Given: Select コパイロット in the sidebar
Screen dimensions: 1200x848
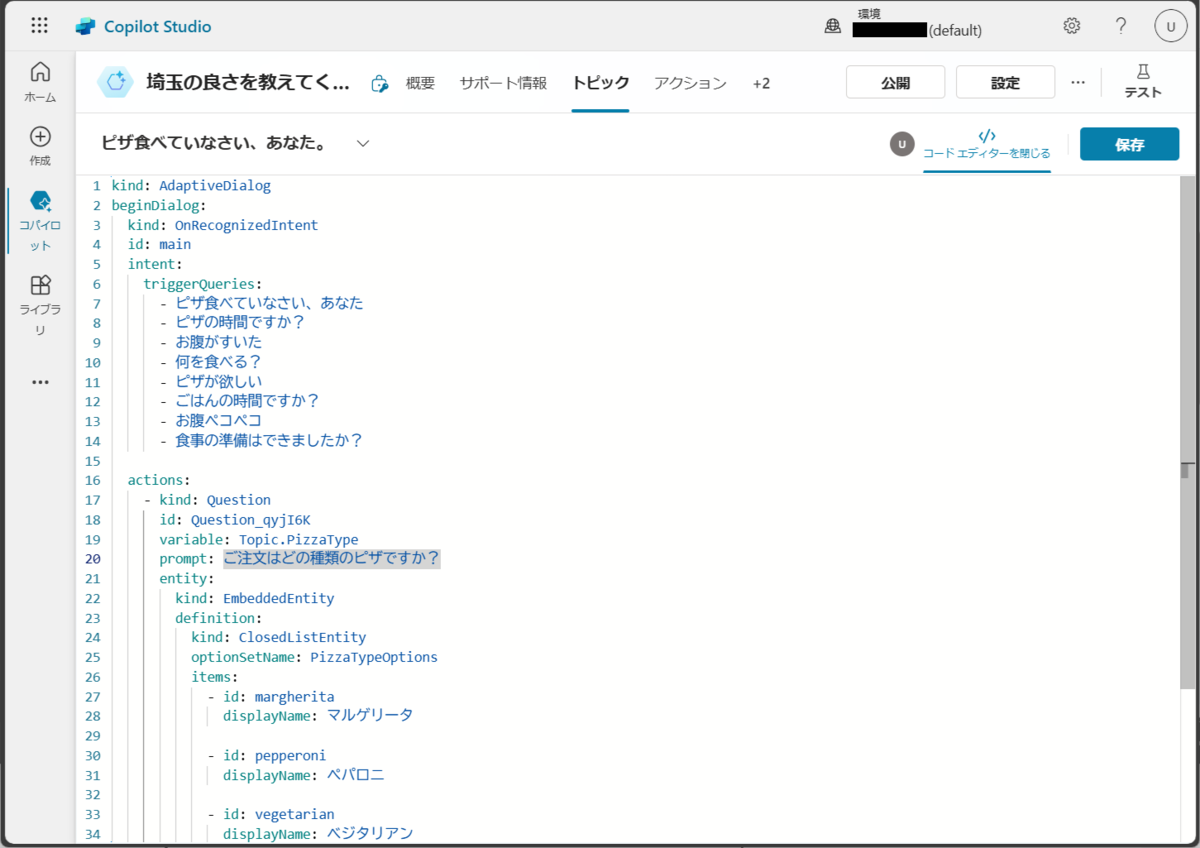Looking at the screenshot, I should 40,220.
